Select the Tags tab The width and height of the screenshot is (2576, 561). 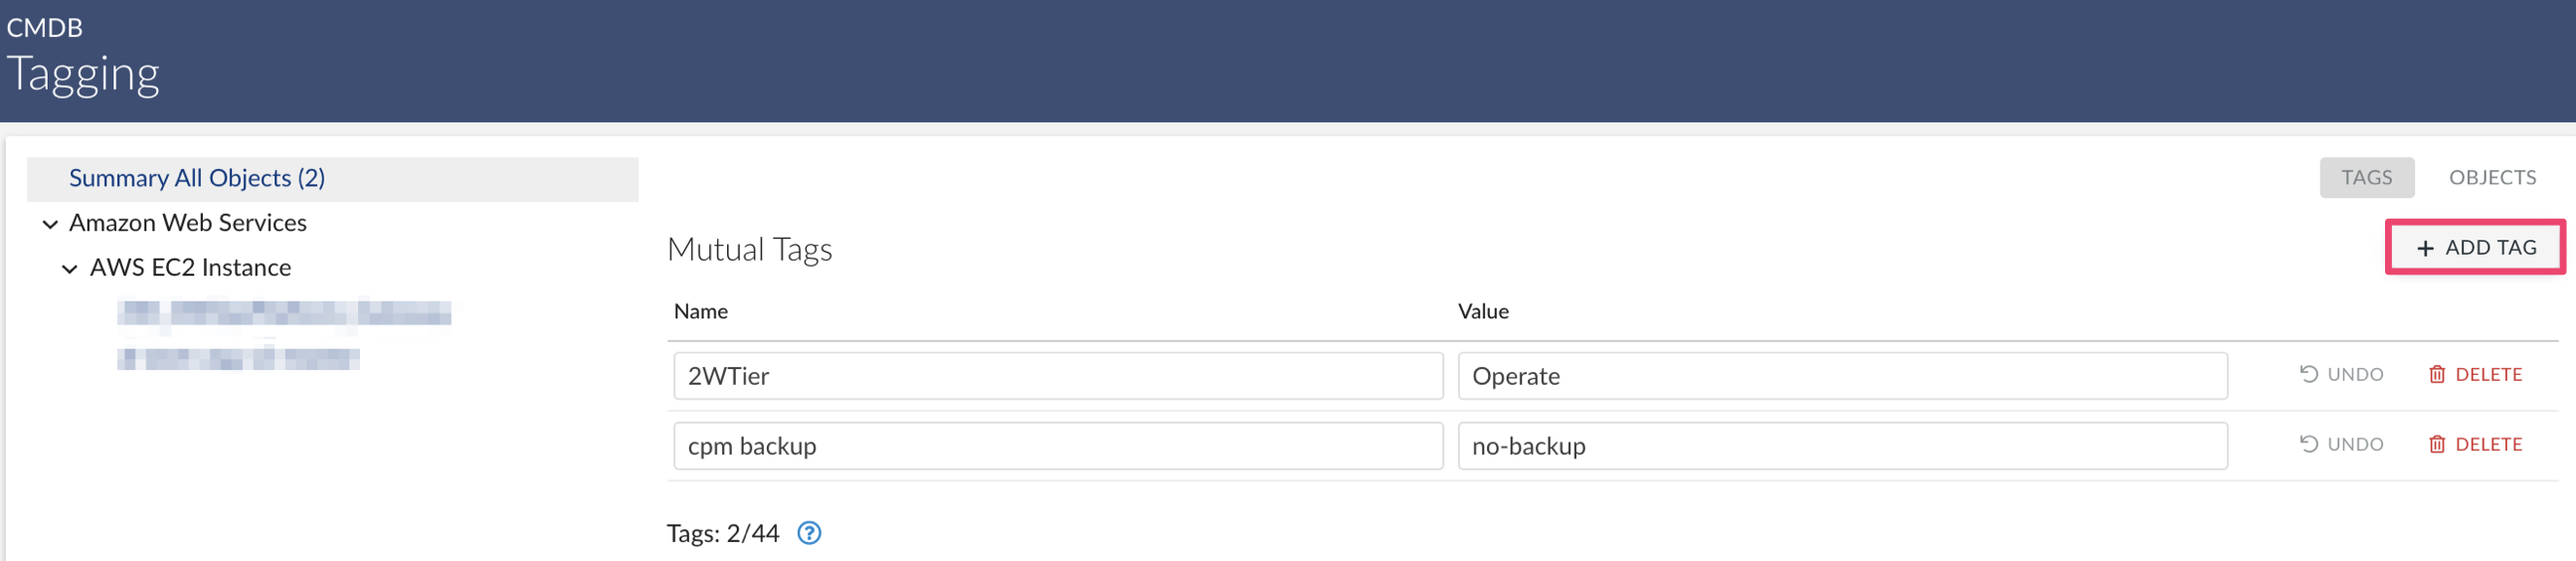2366,178
